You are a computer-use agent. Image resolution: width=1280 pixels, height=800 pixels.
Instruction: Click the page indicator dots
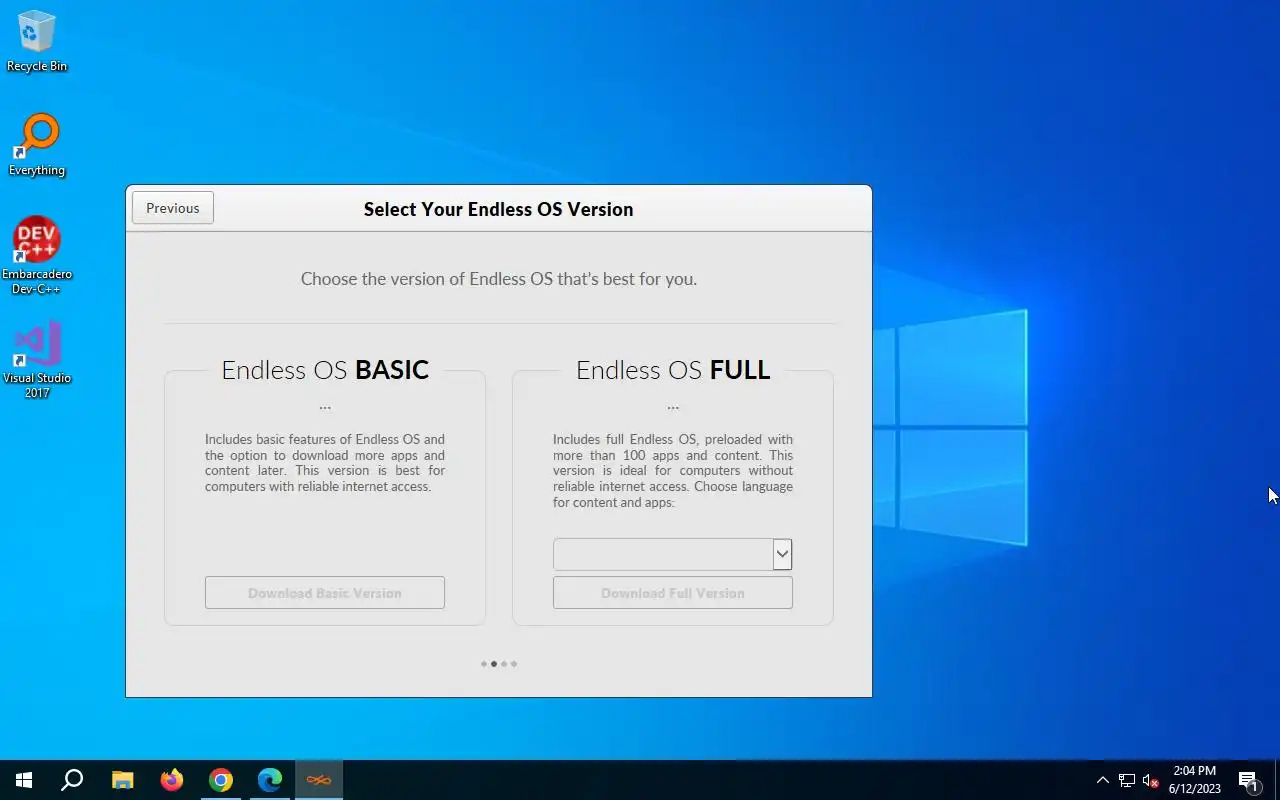tap(499, 664)
